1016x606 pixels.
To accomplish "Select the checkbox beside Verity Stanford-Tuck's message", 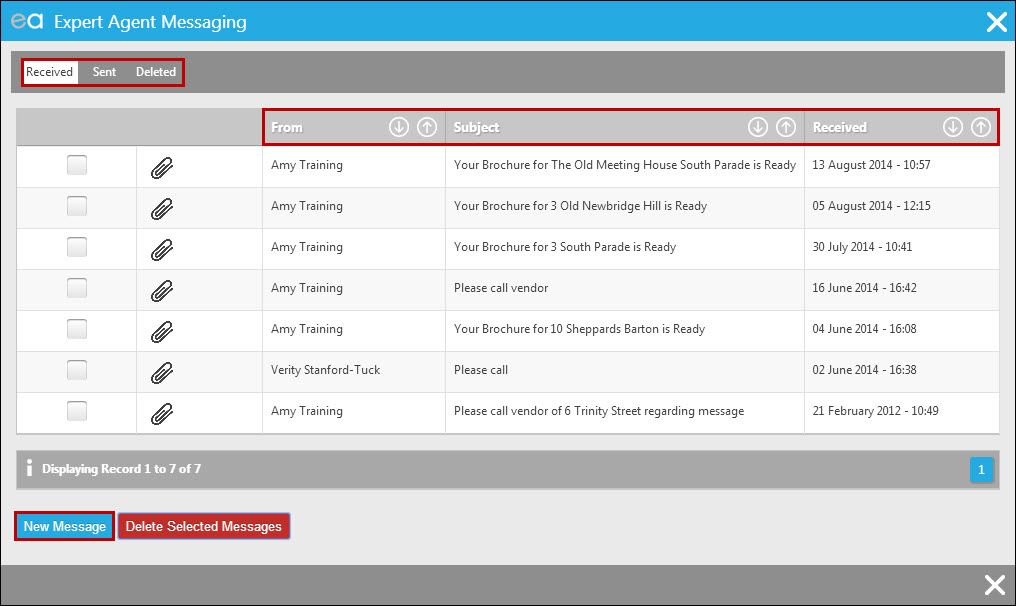I will 76,370.
